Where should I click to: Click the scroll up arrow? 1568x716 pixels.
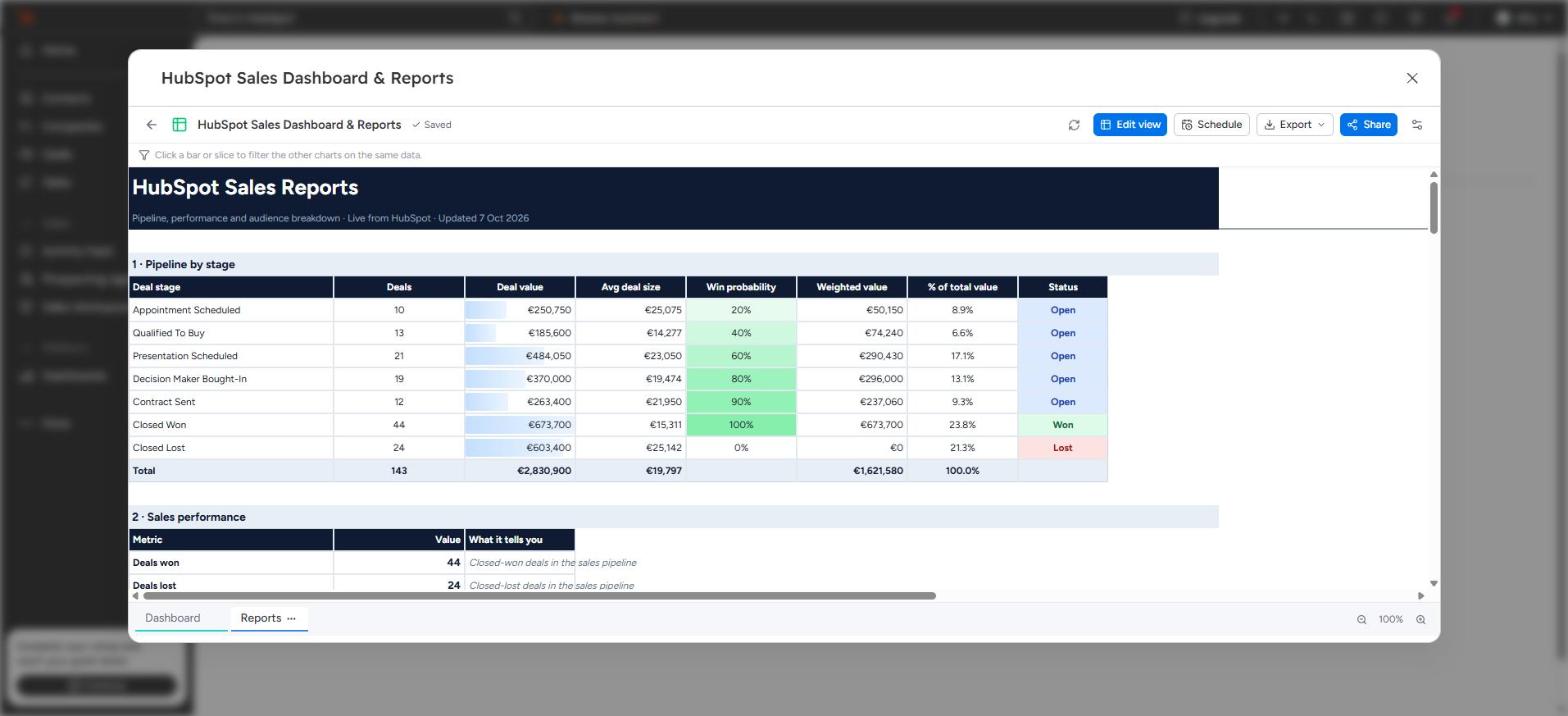tap(1433, 175)
